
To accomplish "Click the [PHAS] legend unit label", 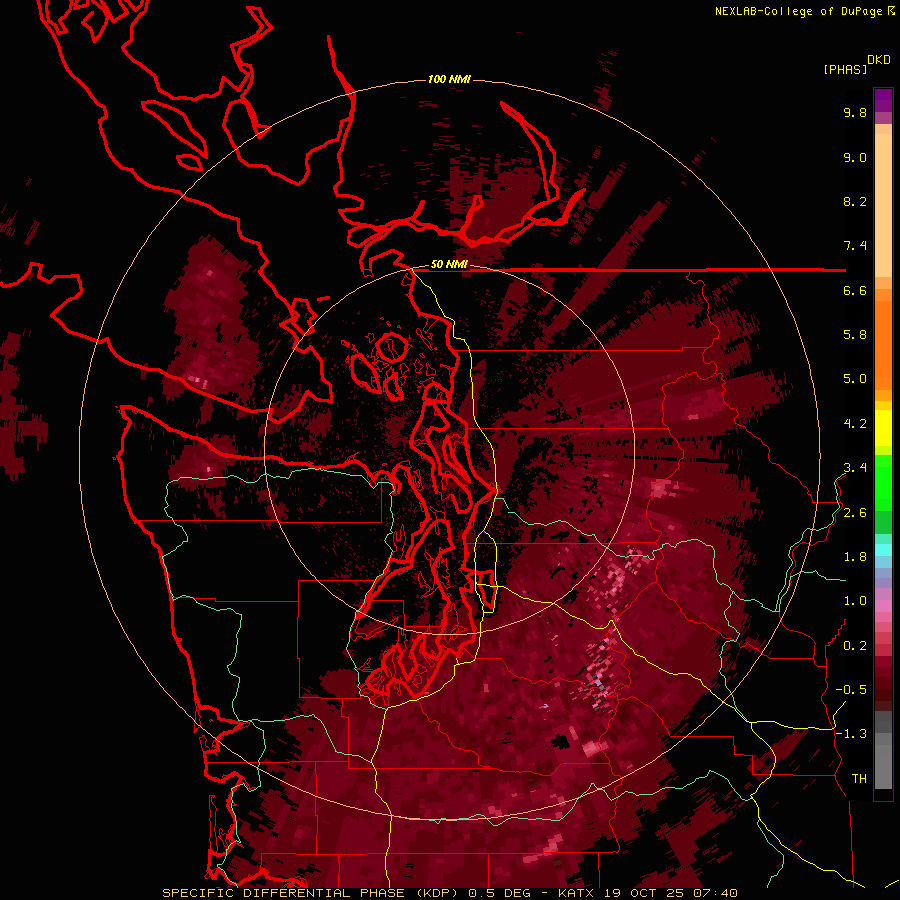I will pyautogui.click(x=845, y=70).
